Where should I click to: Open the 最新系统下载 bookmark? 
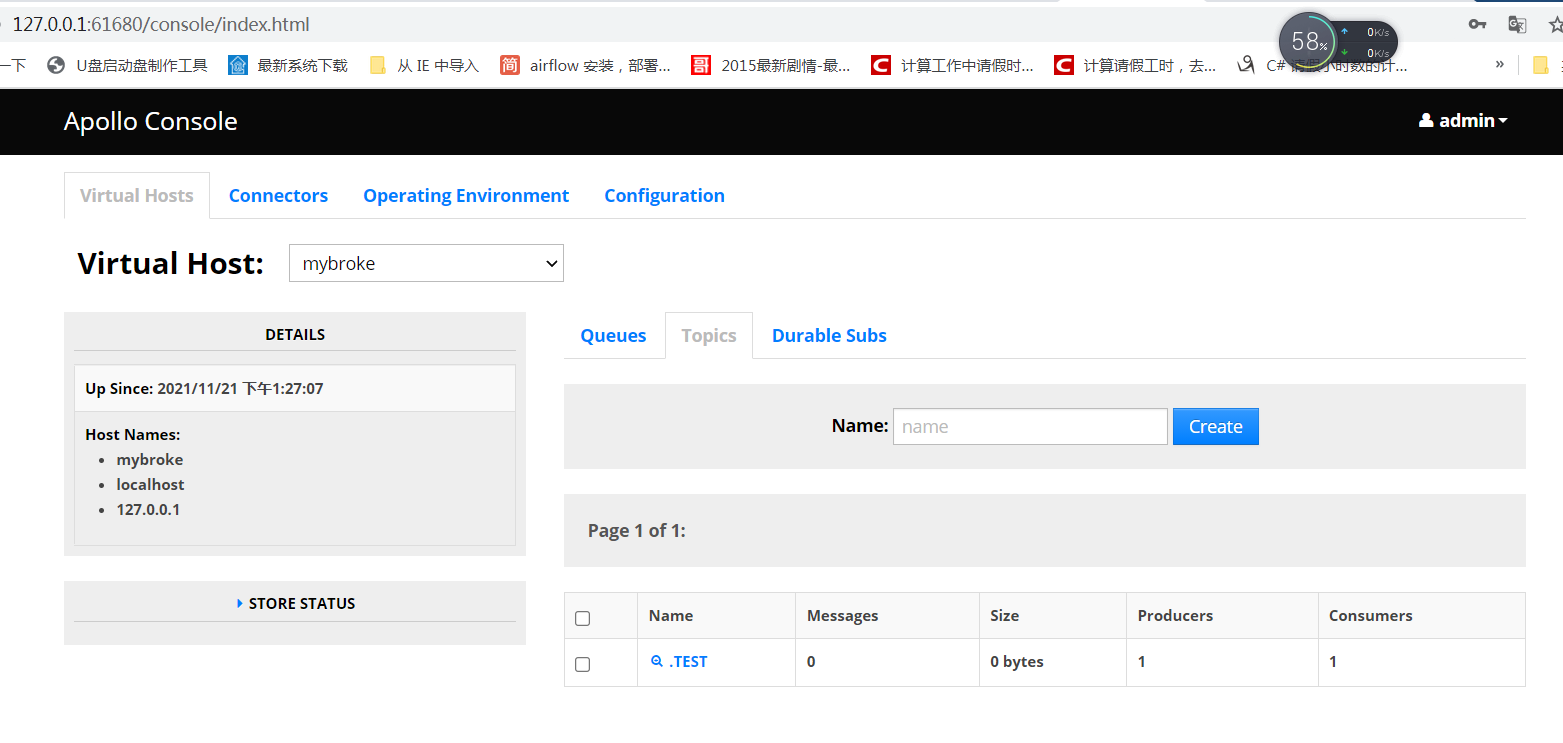(288, 66)
